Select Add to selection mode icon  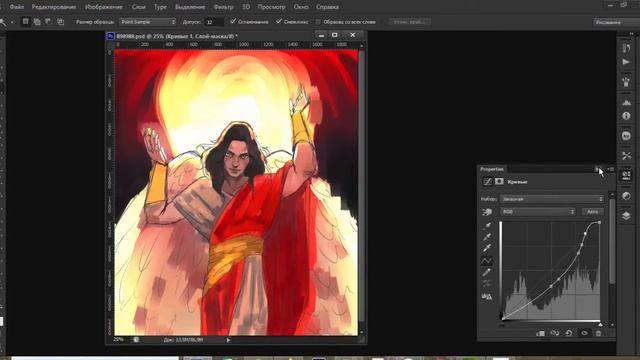coord(37,22)
